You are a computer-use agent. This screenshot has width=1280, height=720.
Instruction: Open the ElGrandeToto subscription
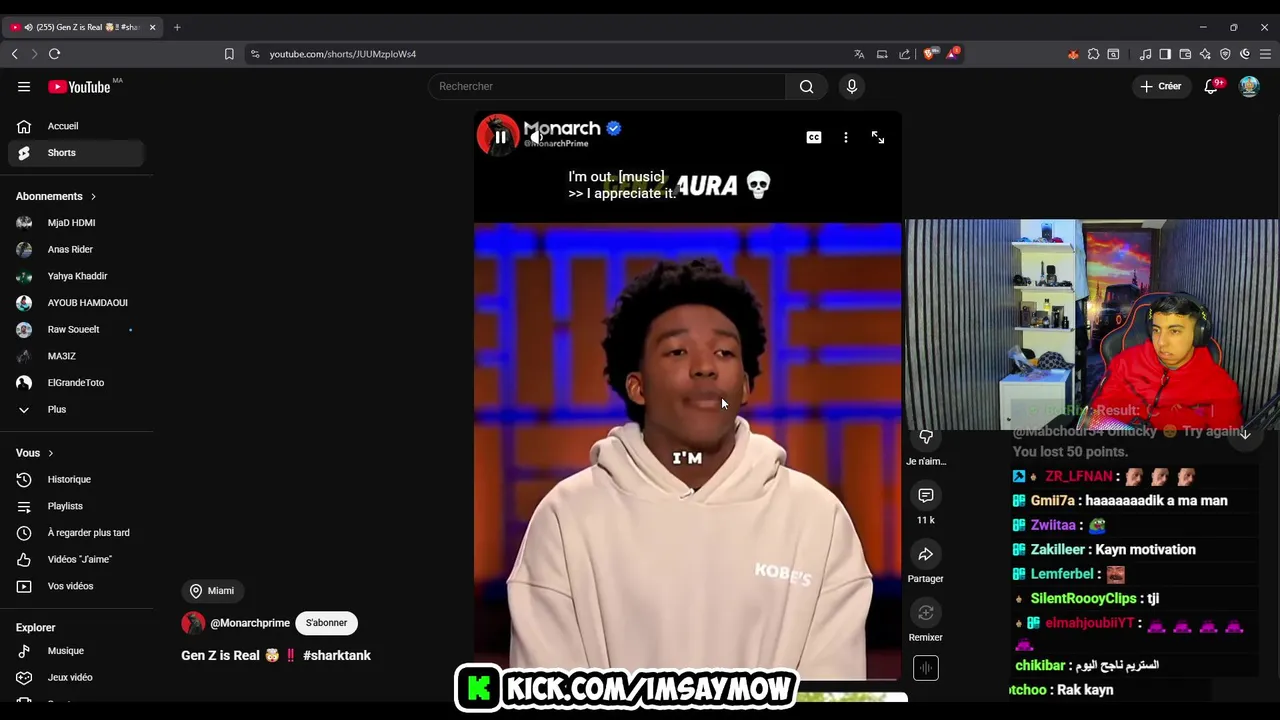click(76, 383)
